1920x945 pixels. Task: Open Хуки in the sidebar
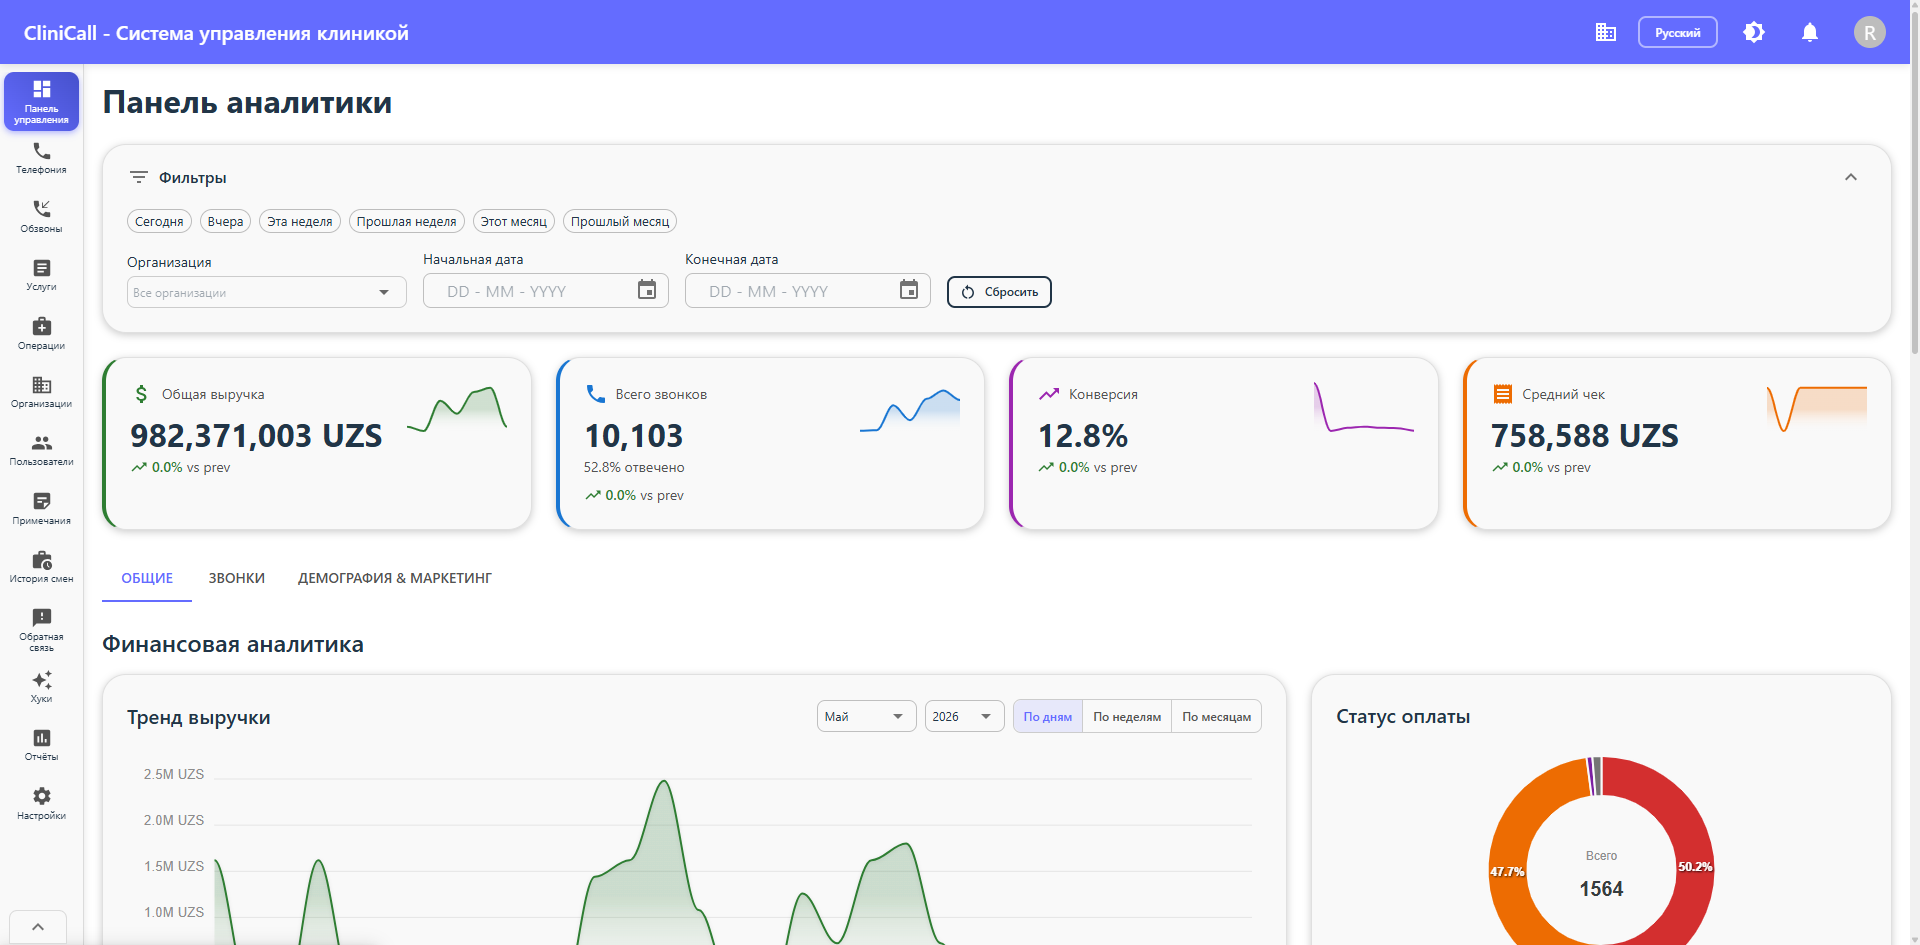click(x=41, y=687)
